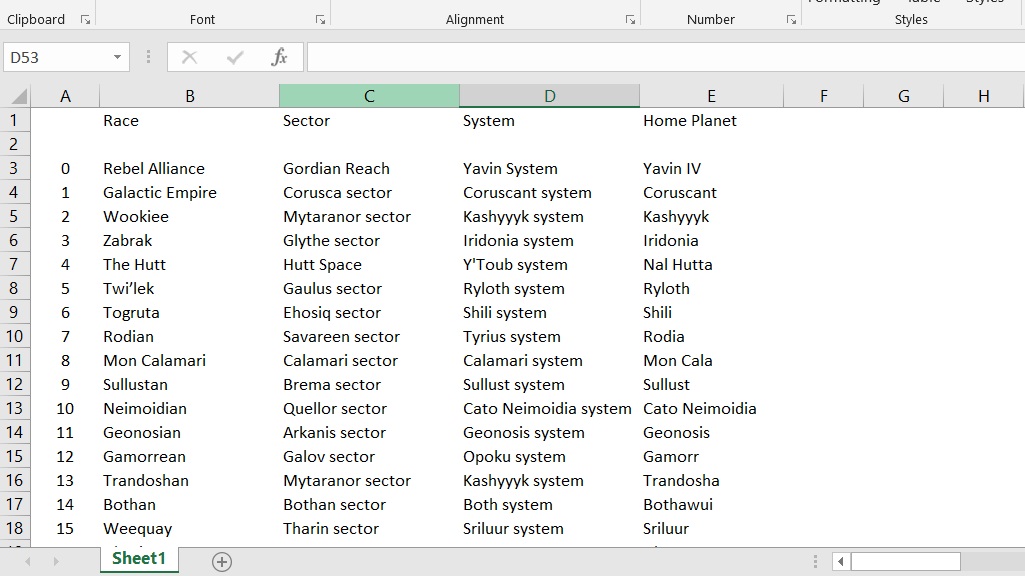Select the 'Iridonia' home planet cell
This screenshot has width=1025, height=576.
[711, 241]
